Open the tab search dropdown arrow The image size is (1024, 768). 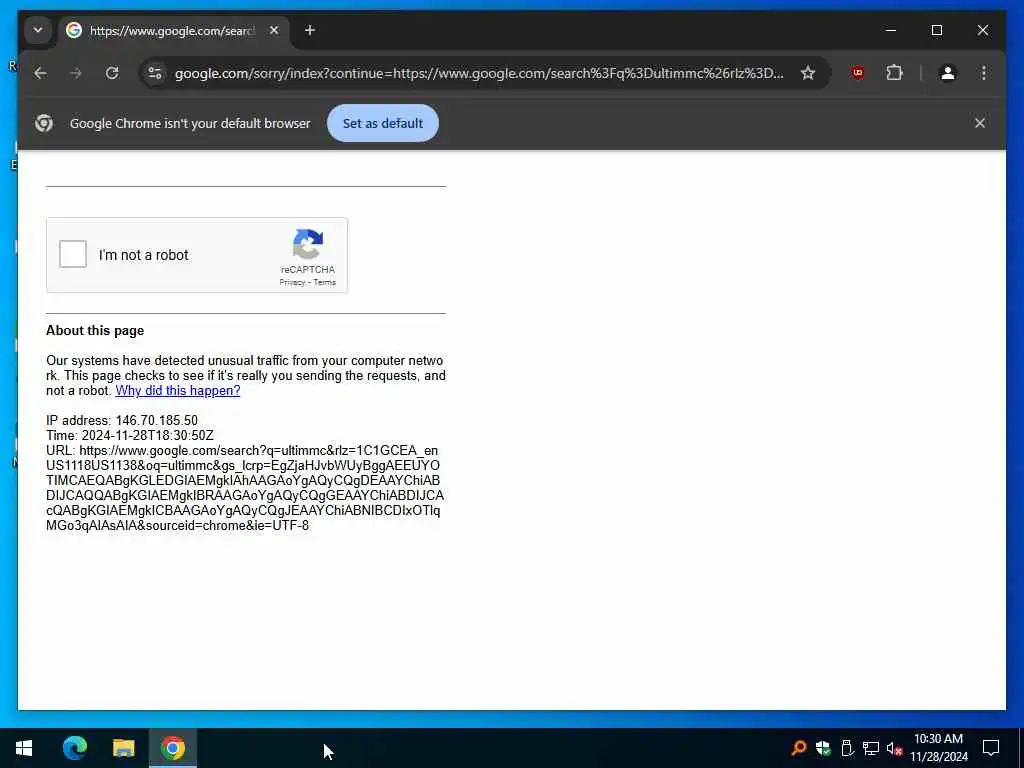click(x=38, y=30)
